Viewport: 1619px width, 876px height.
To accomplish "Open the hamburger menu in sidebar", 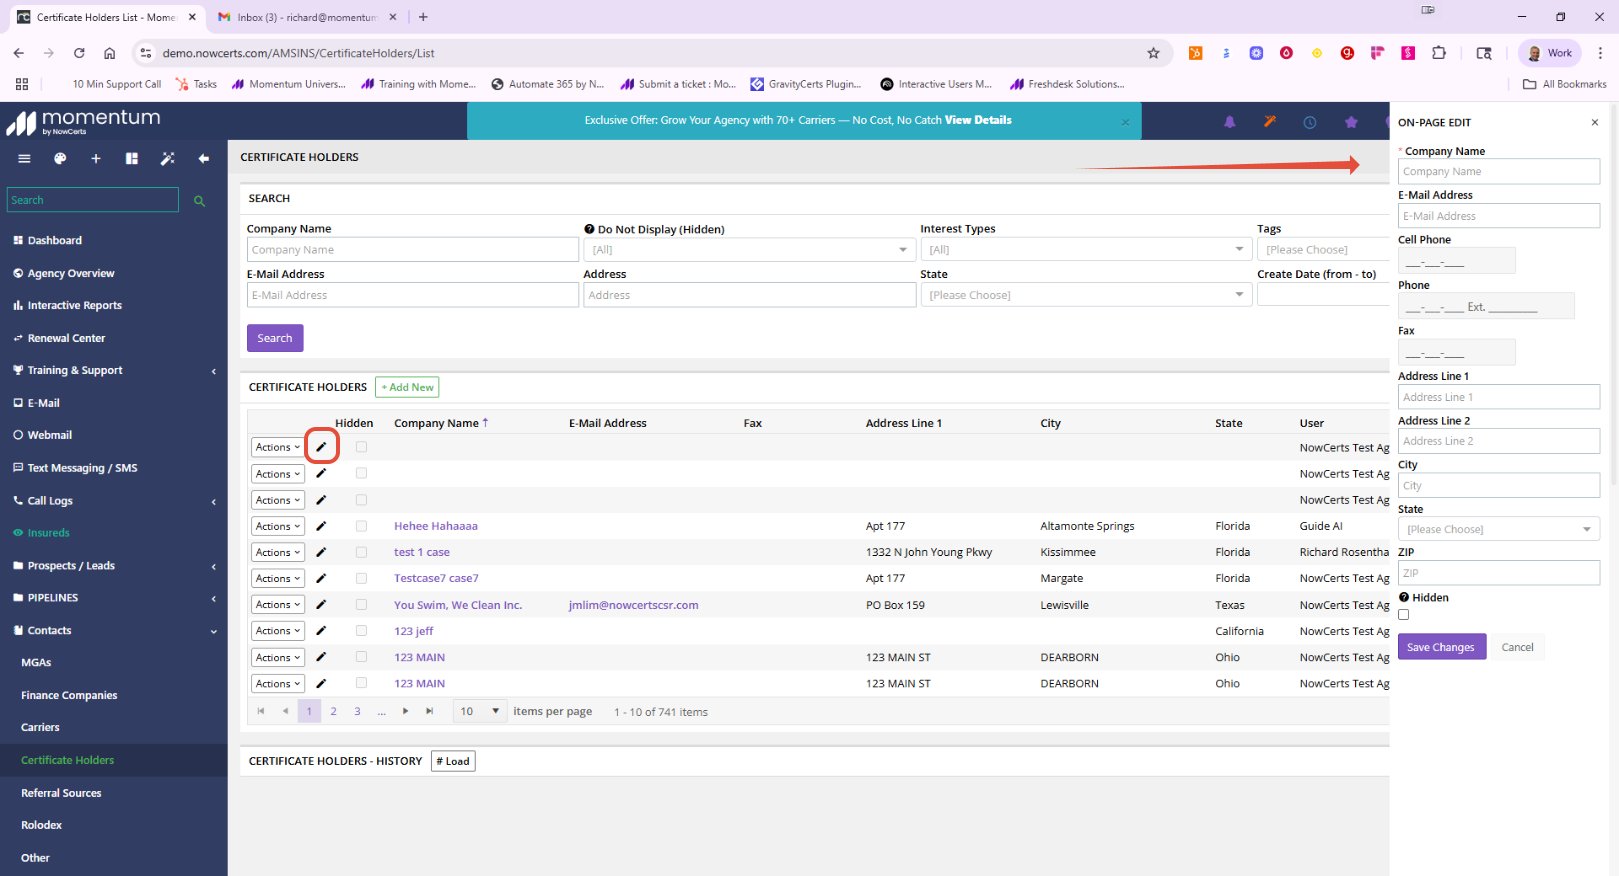I will click(24, 158).
